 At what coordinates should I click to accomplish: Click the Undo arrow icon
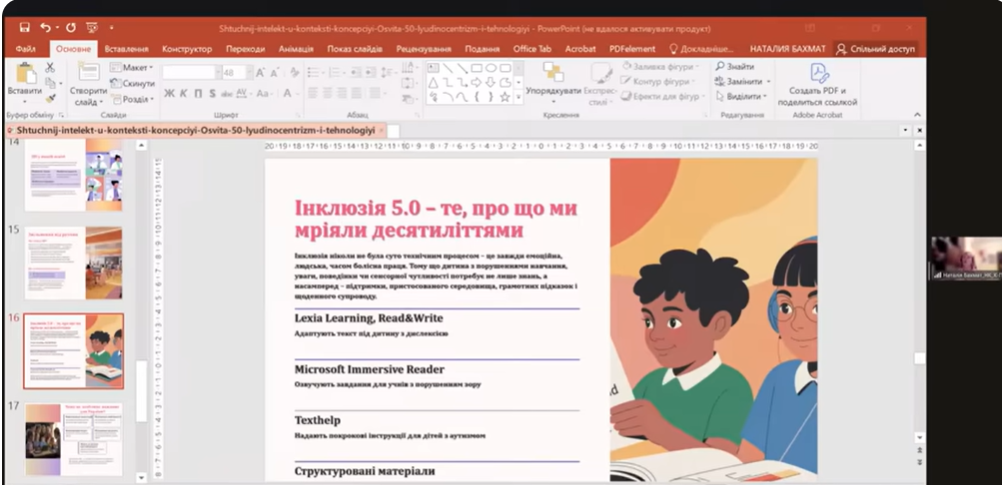coord(46,28)
